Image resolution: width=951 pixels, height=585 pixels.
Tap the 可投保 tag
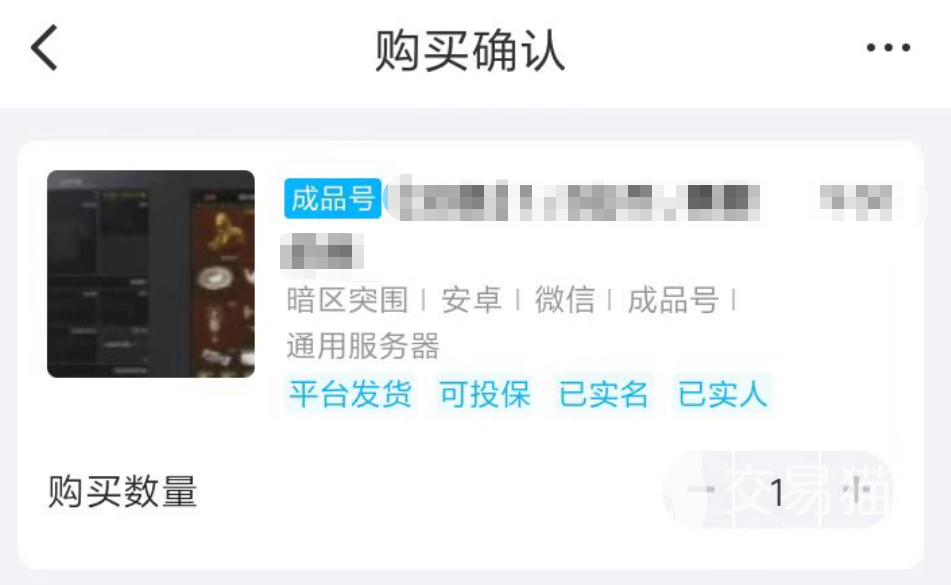[x=485, y=394]
